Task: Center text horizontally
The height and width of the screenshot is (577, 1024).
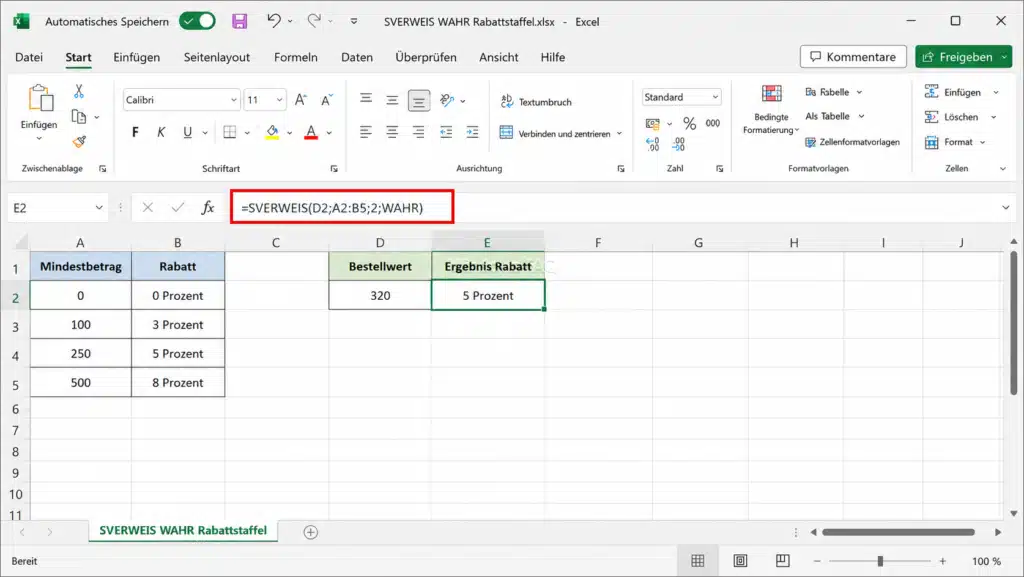Action: click(x=392, y=133)
